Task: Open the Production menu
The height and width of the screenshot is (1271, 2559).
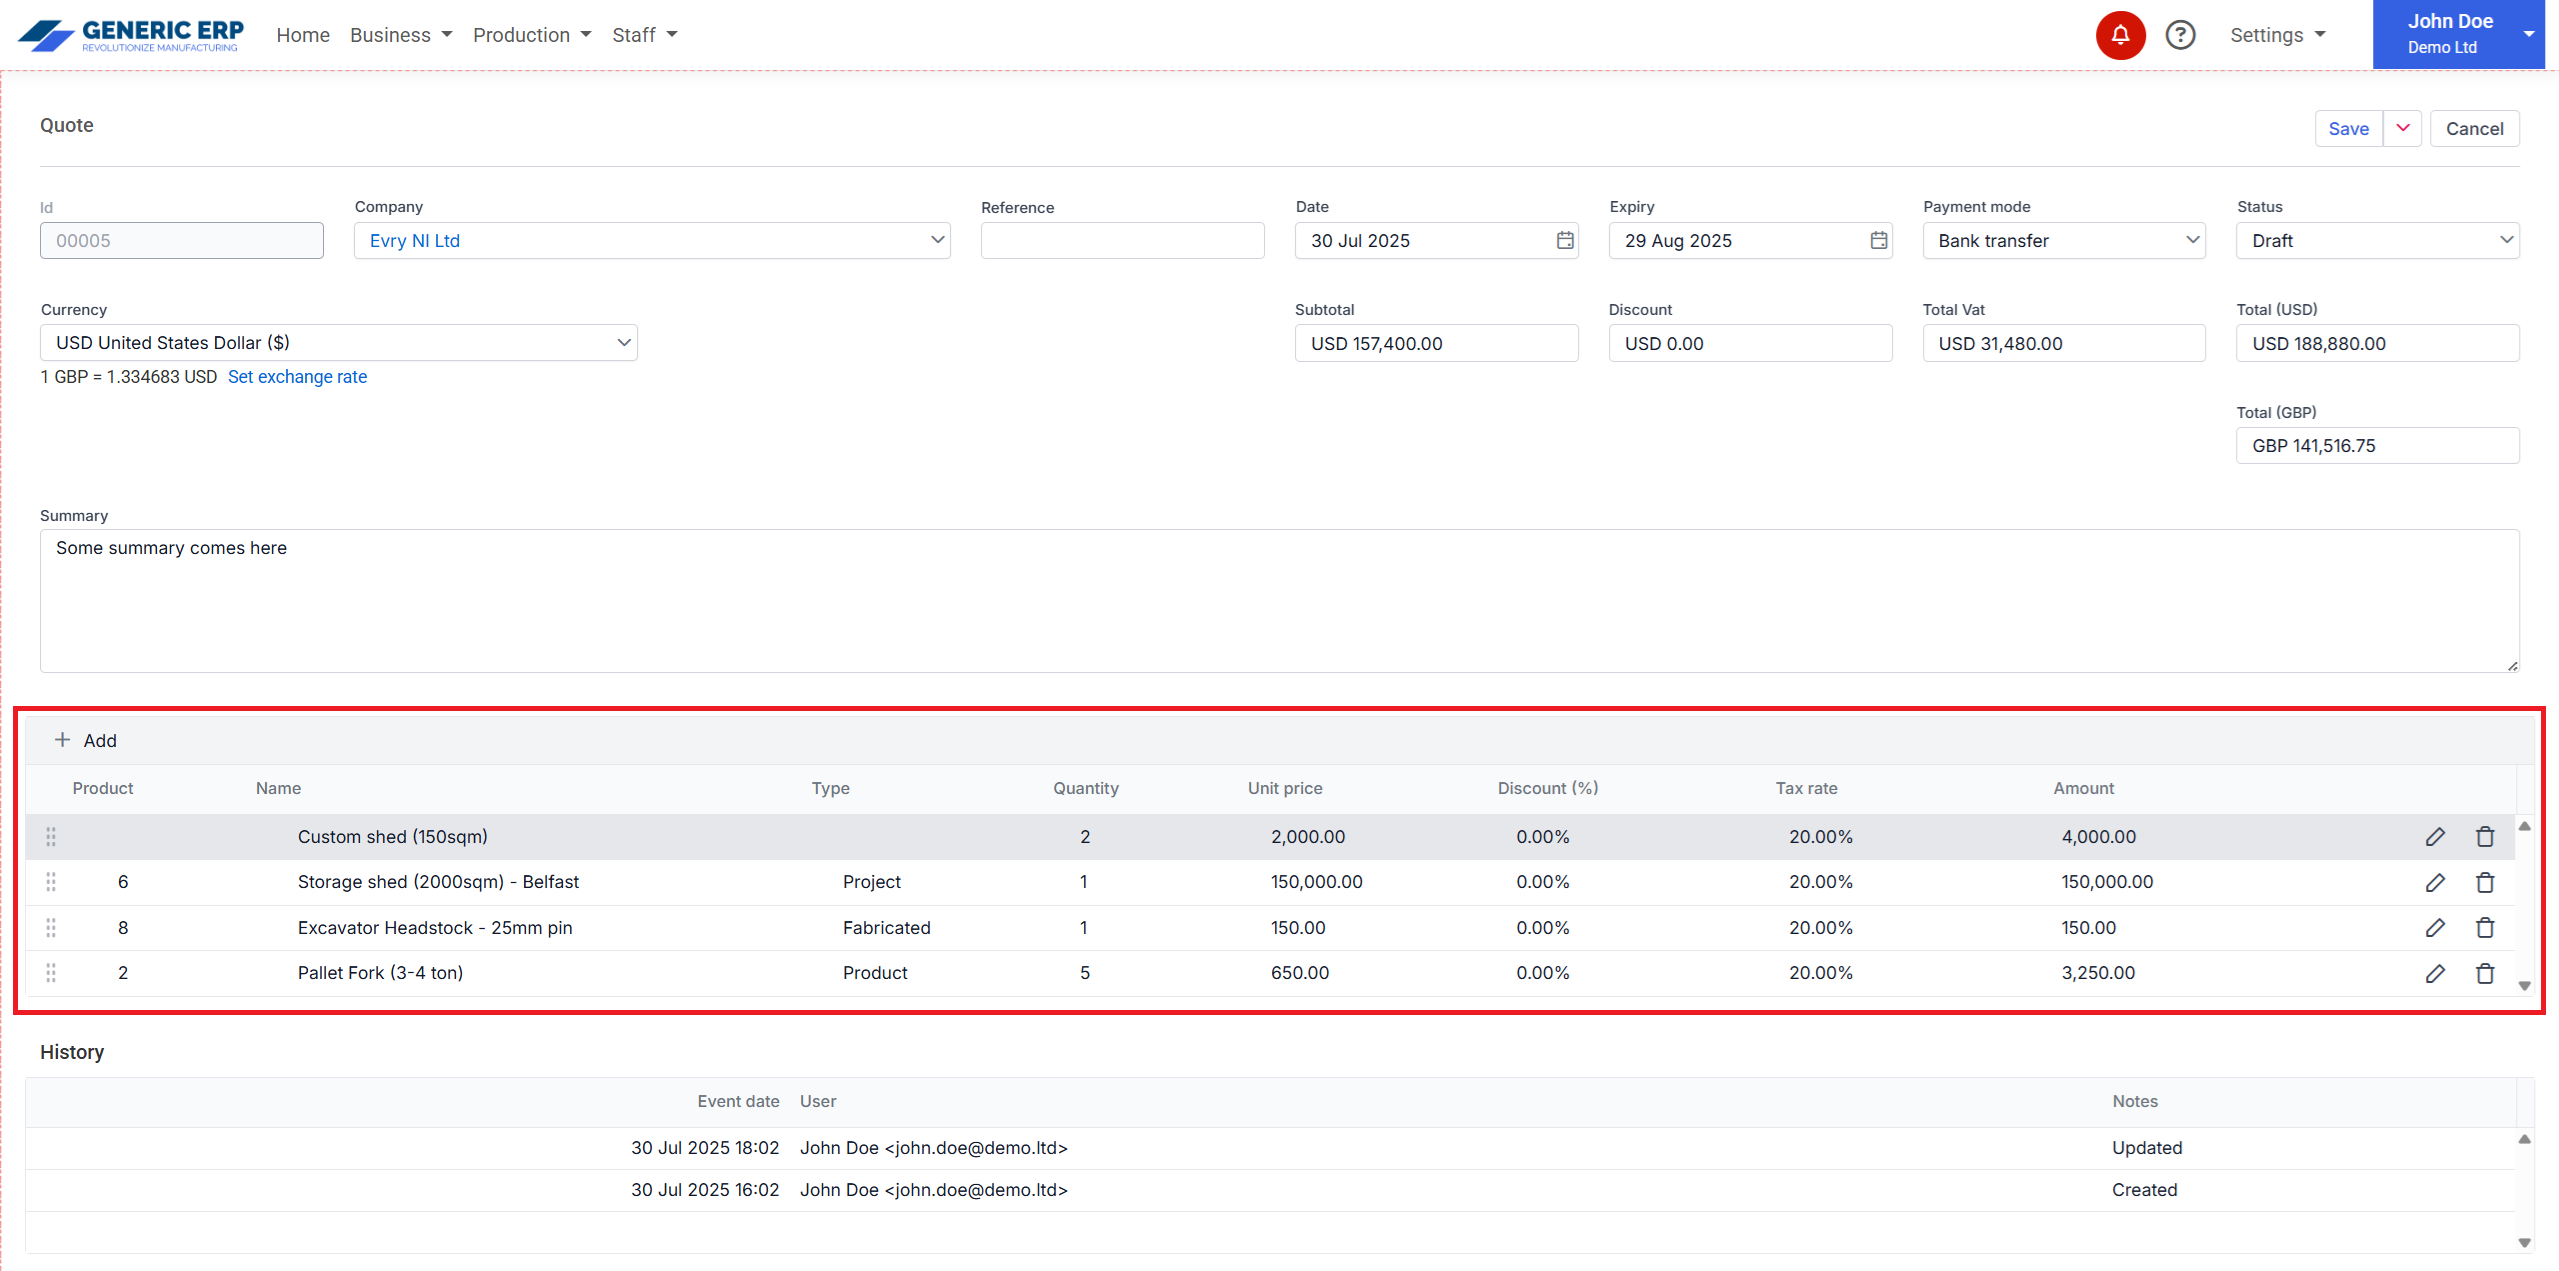Action: [x=531, y=35]
